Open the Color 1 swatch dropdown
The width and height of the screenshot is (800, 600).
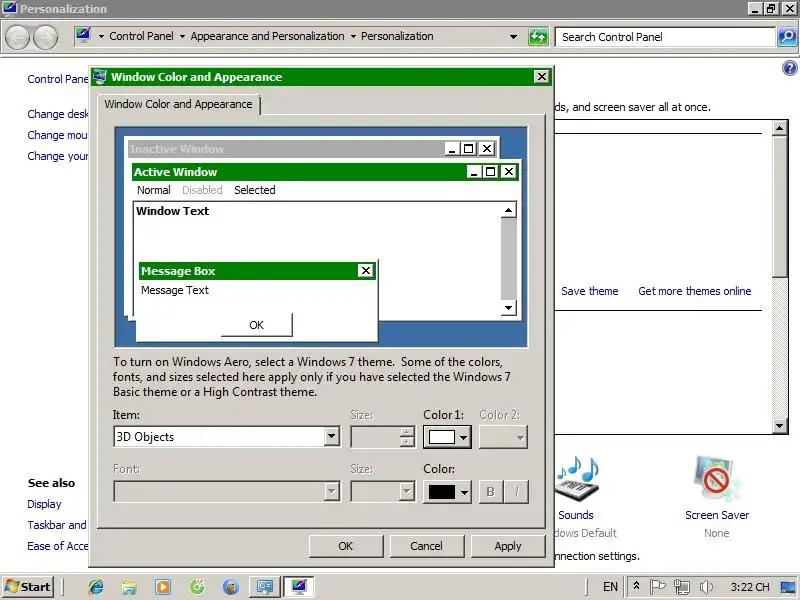(447, 437)
